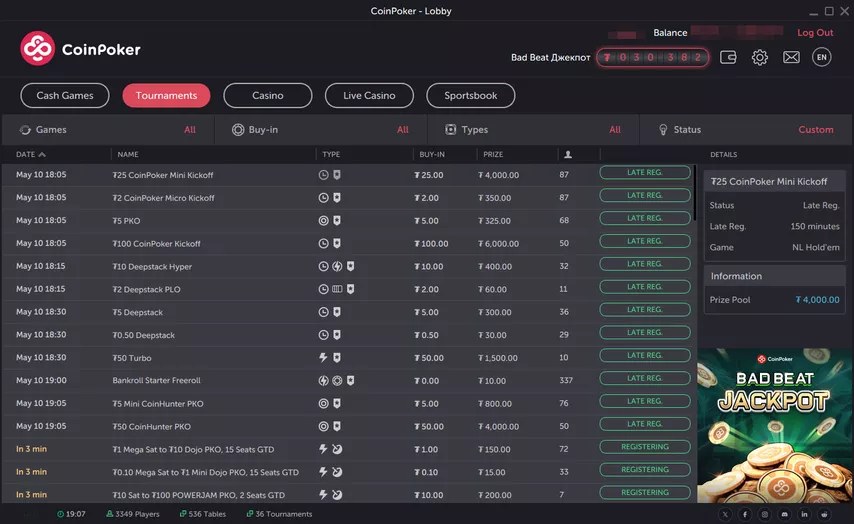Click LATE REG. for Bankroll Starter Freeroll
The image size is (854, 524).
(x=645, y=379)
